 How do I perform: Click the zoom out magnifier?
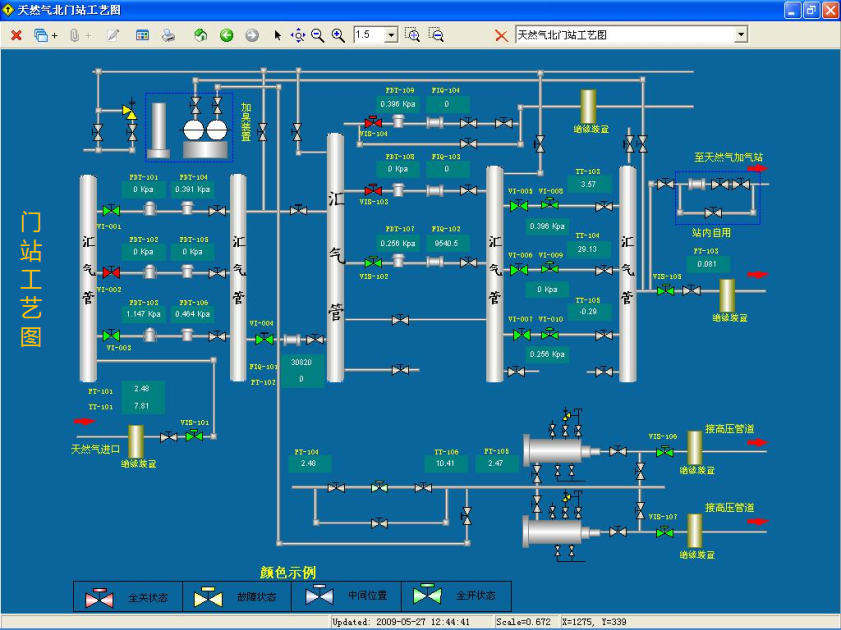pyautogui.click(x=317, y=35)
